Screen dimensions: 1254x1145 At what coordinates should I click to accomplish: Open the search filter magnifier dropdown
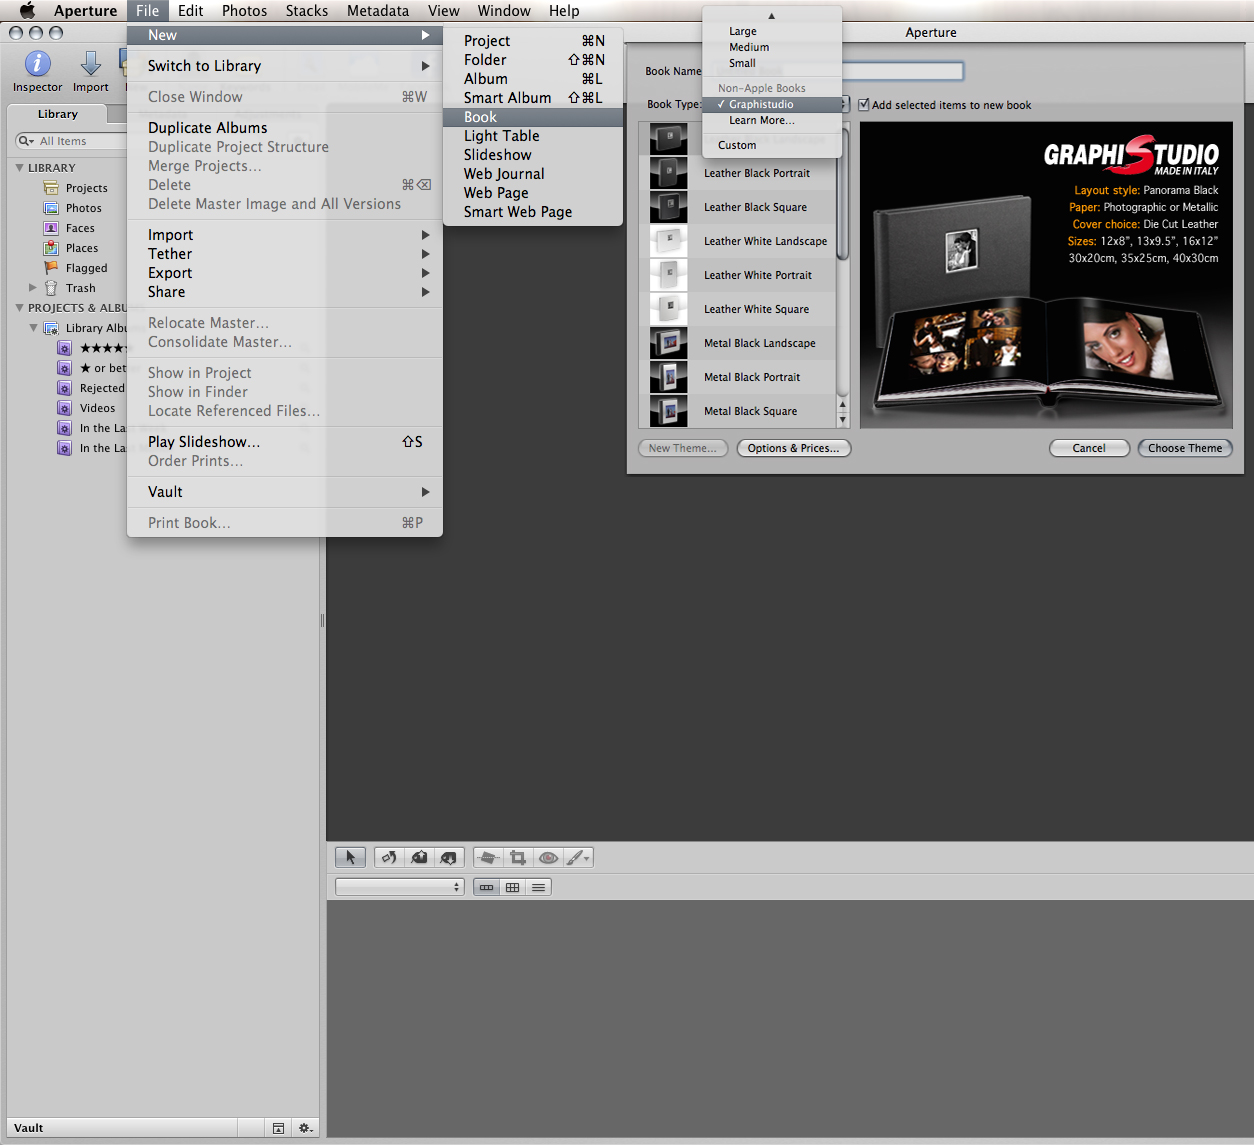[x=26, y=141]
